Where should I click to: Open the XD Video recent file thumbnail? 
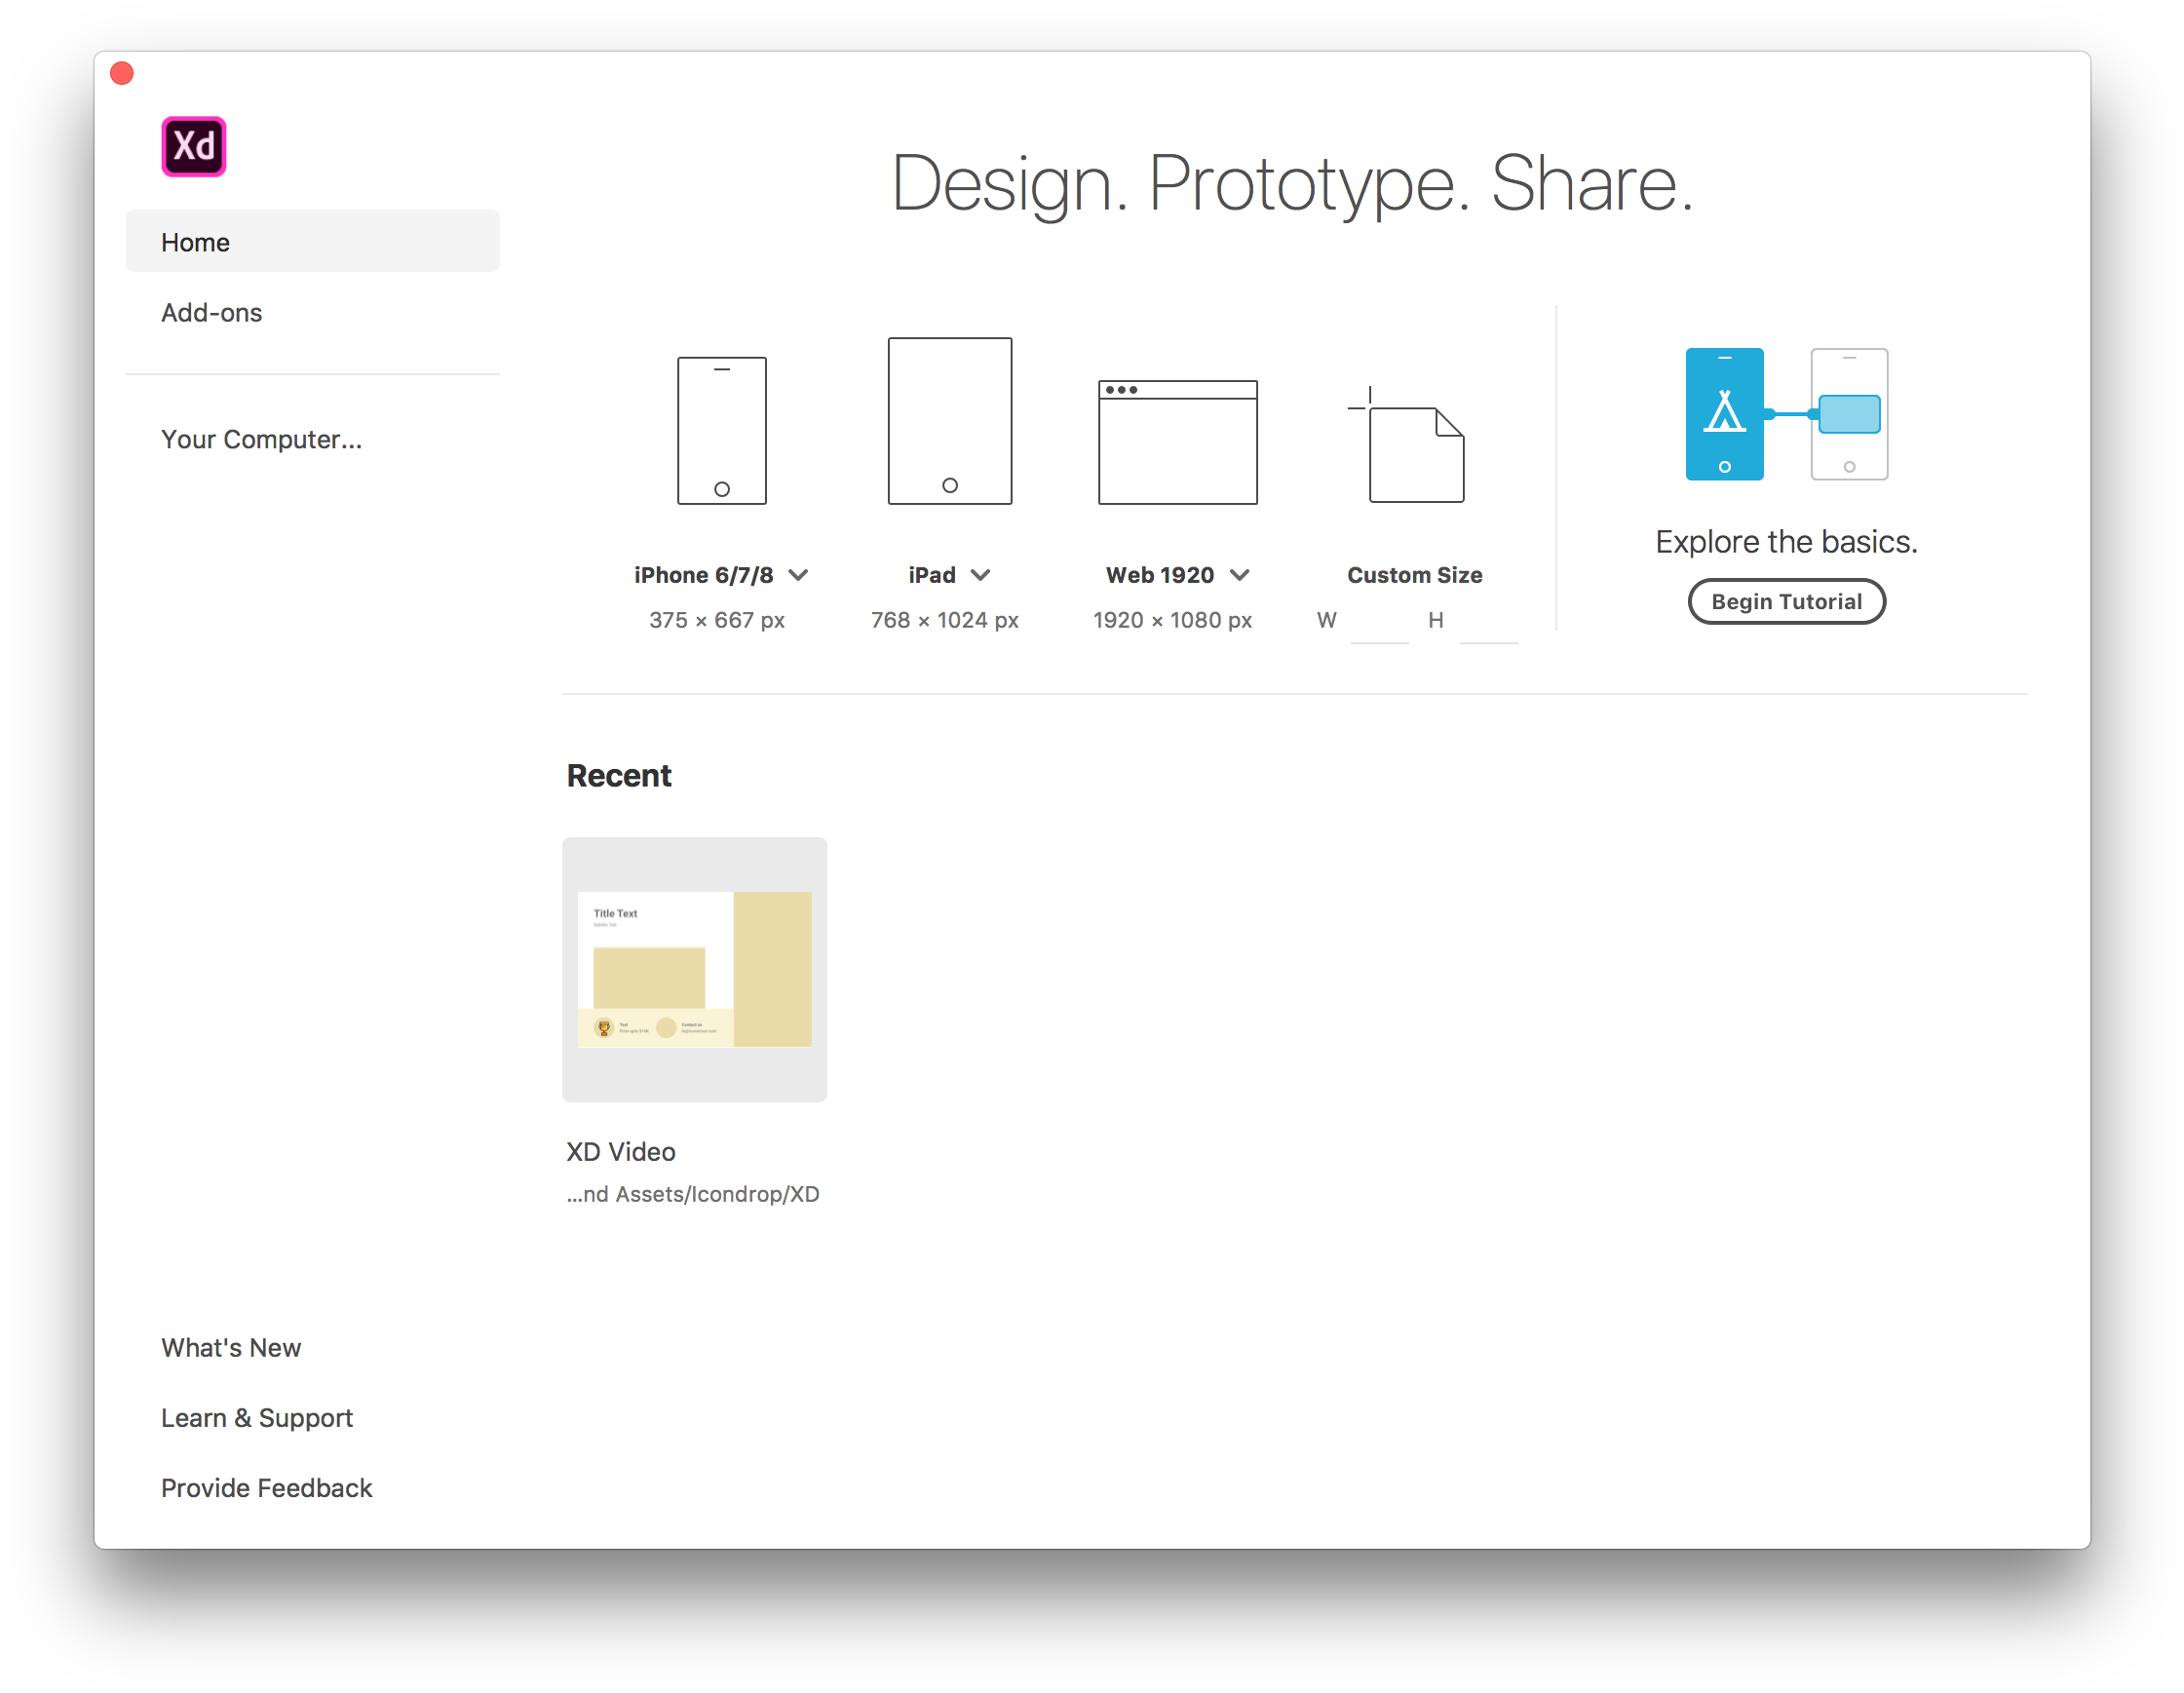pos(694,969)
